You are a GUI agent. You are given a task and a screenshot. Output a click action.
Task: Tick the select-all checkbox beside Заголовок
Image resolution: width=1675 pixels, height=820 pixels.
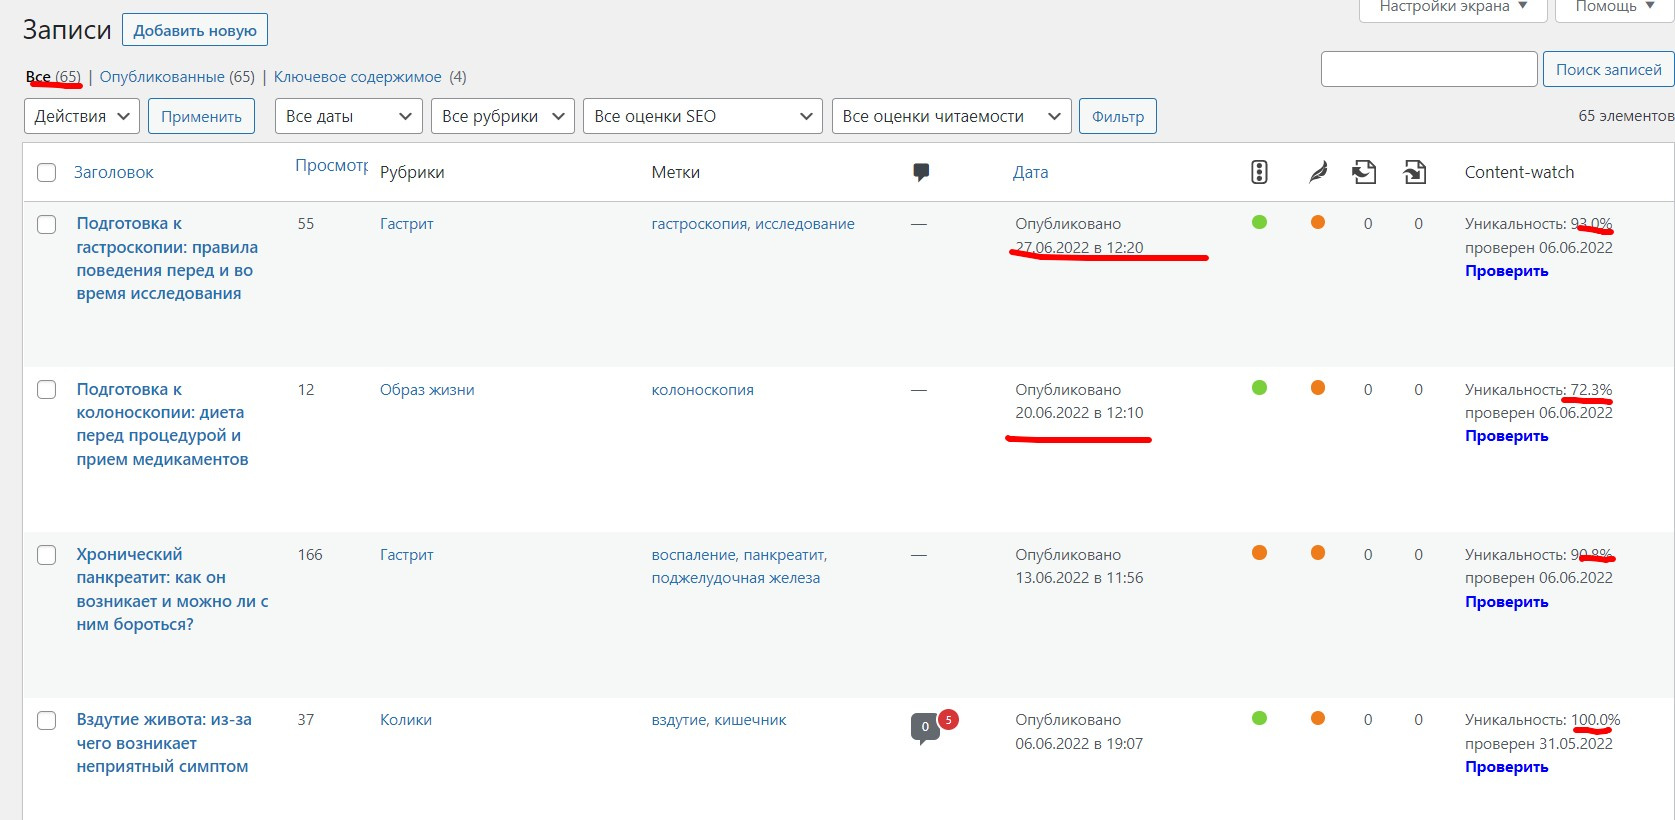[x=46, y=172]
